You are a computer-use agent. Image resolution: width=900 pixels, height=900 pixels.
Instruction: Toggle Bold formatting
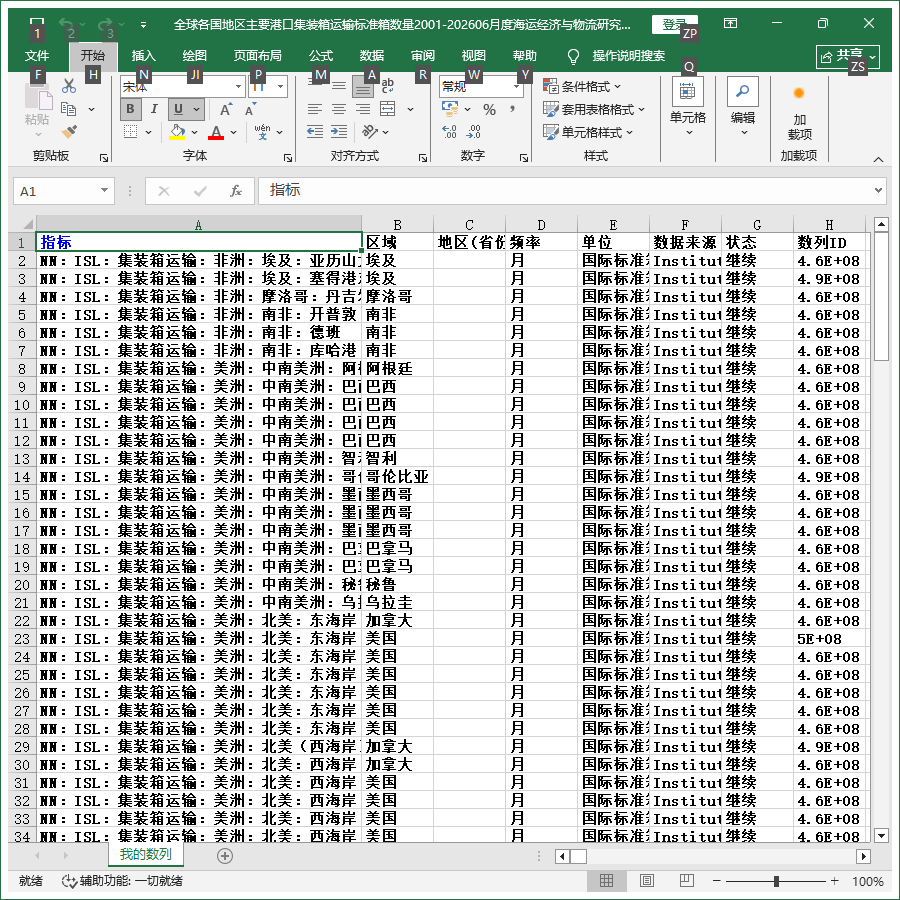click(130, 109)
